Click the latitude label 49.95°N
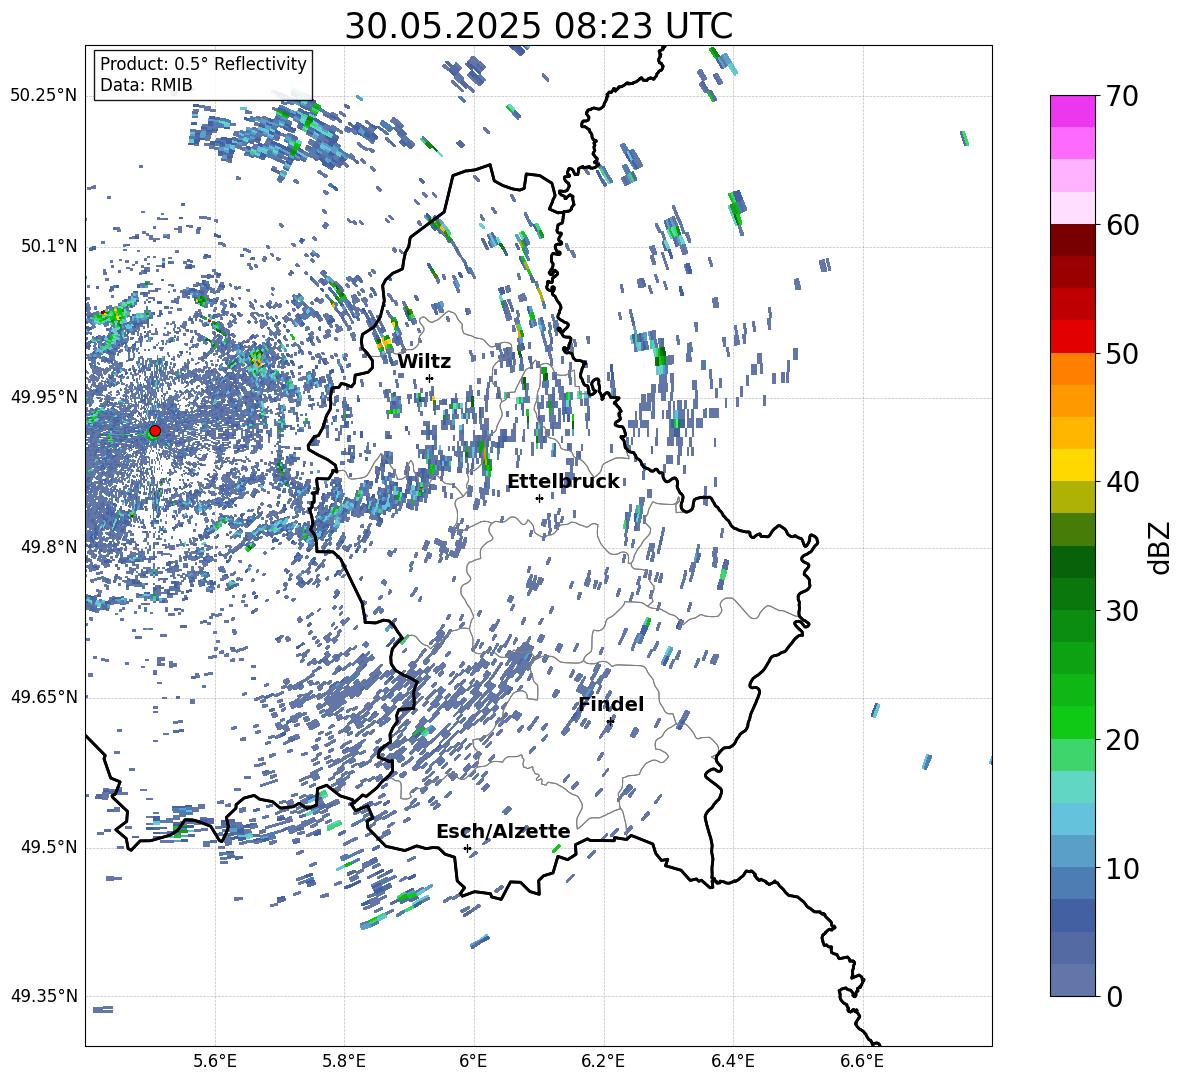 coord(44,397)
